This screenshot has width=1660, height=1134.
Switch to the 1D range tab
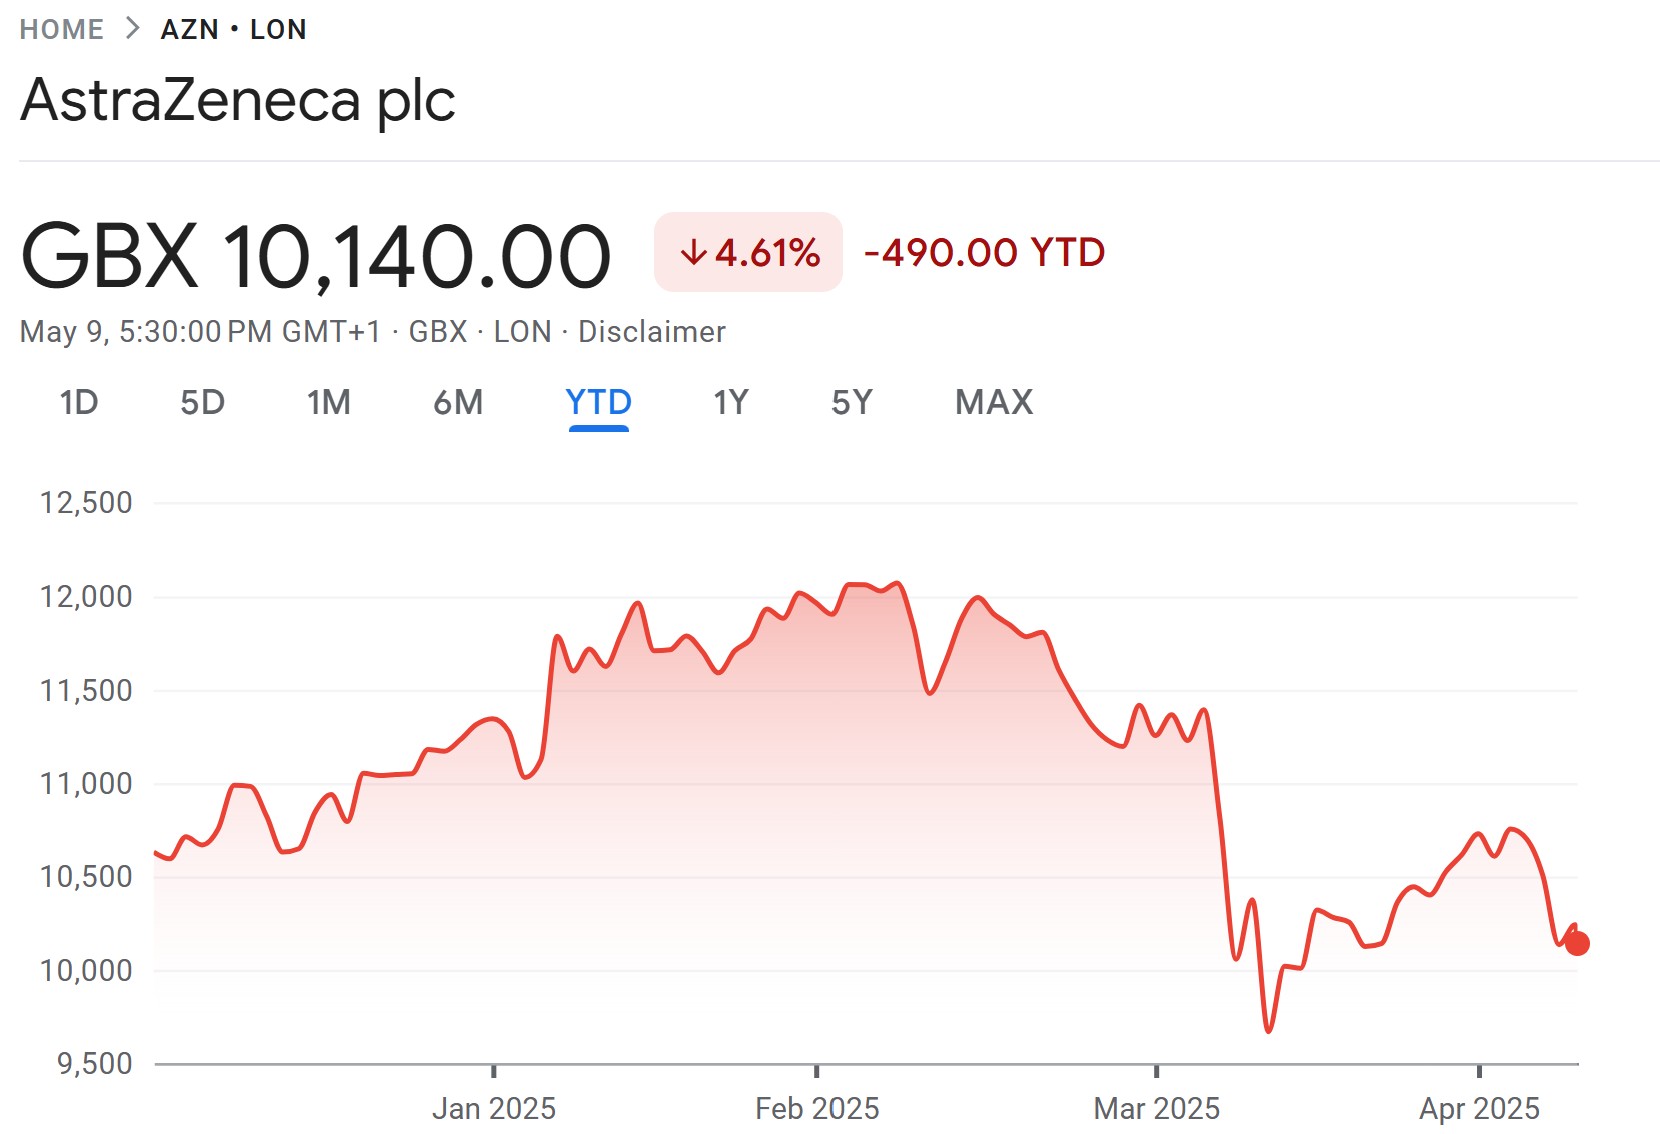79,402
